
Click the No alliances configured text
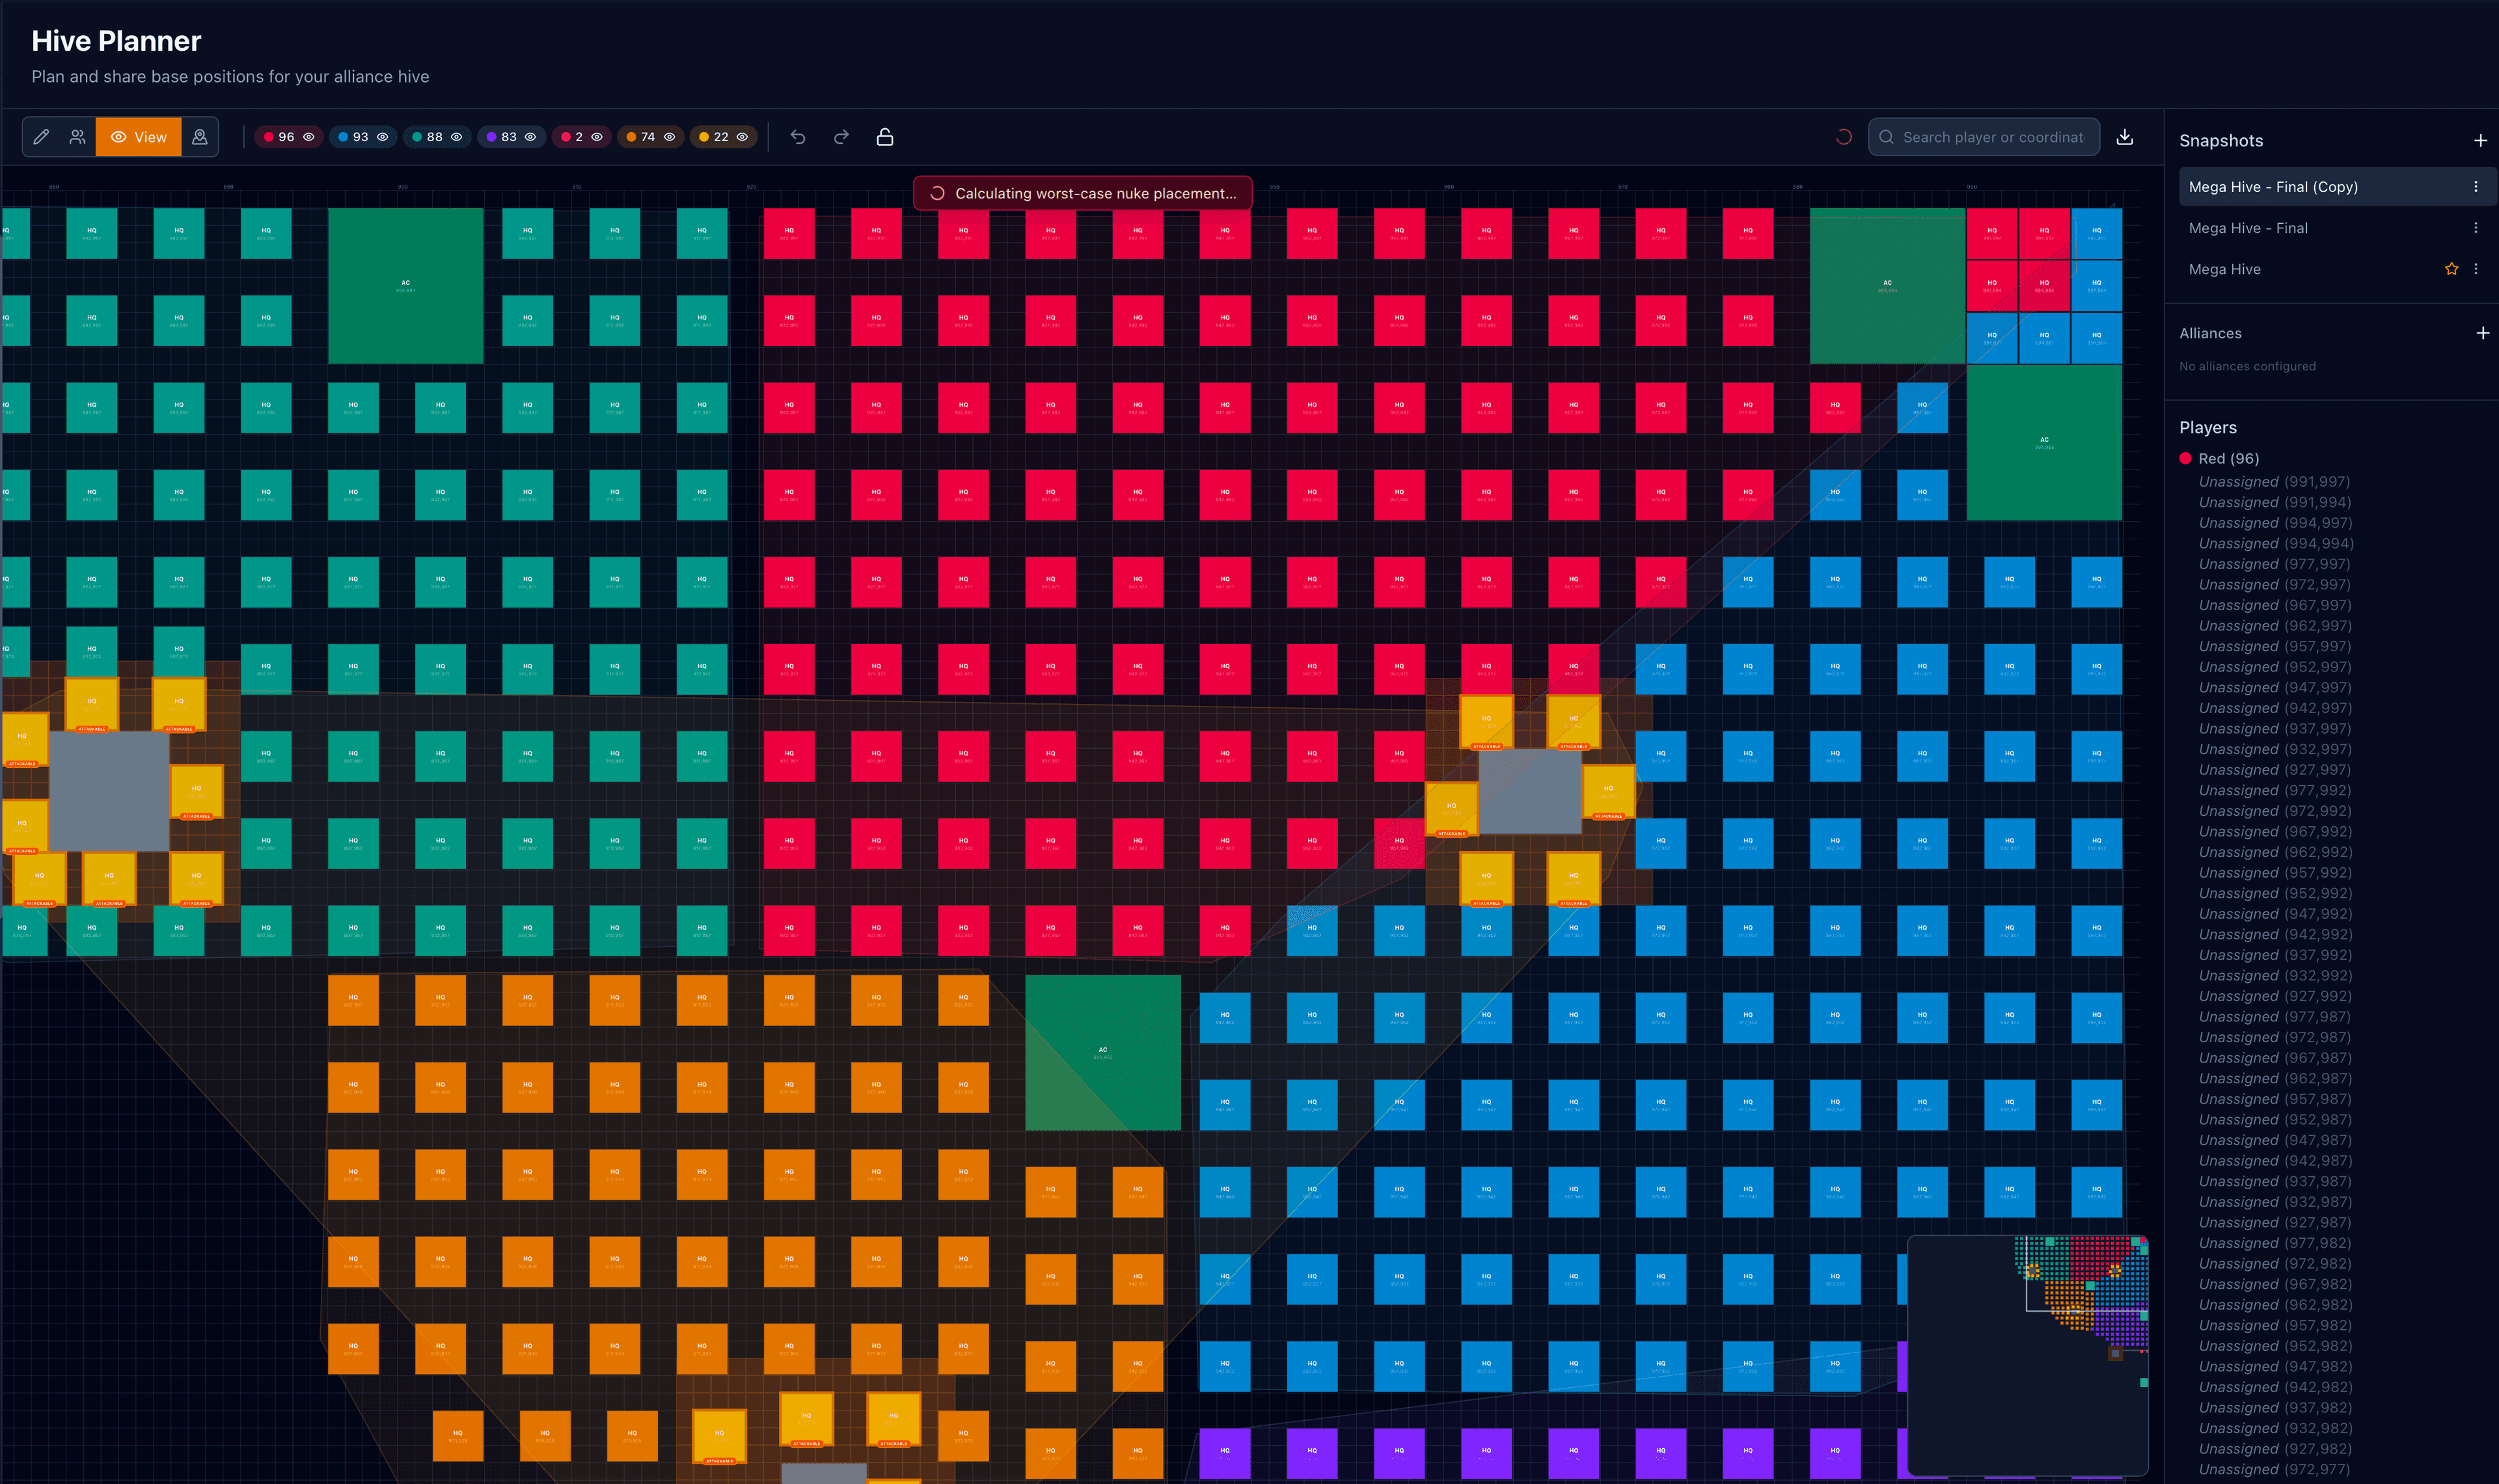(x=2247, y=366)
